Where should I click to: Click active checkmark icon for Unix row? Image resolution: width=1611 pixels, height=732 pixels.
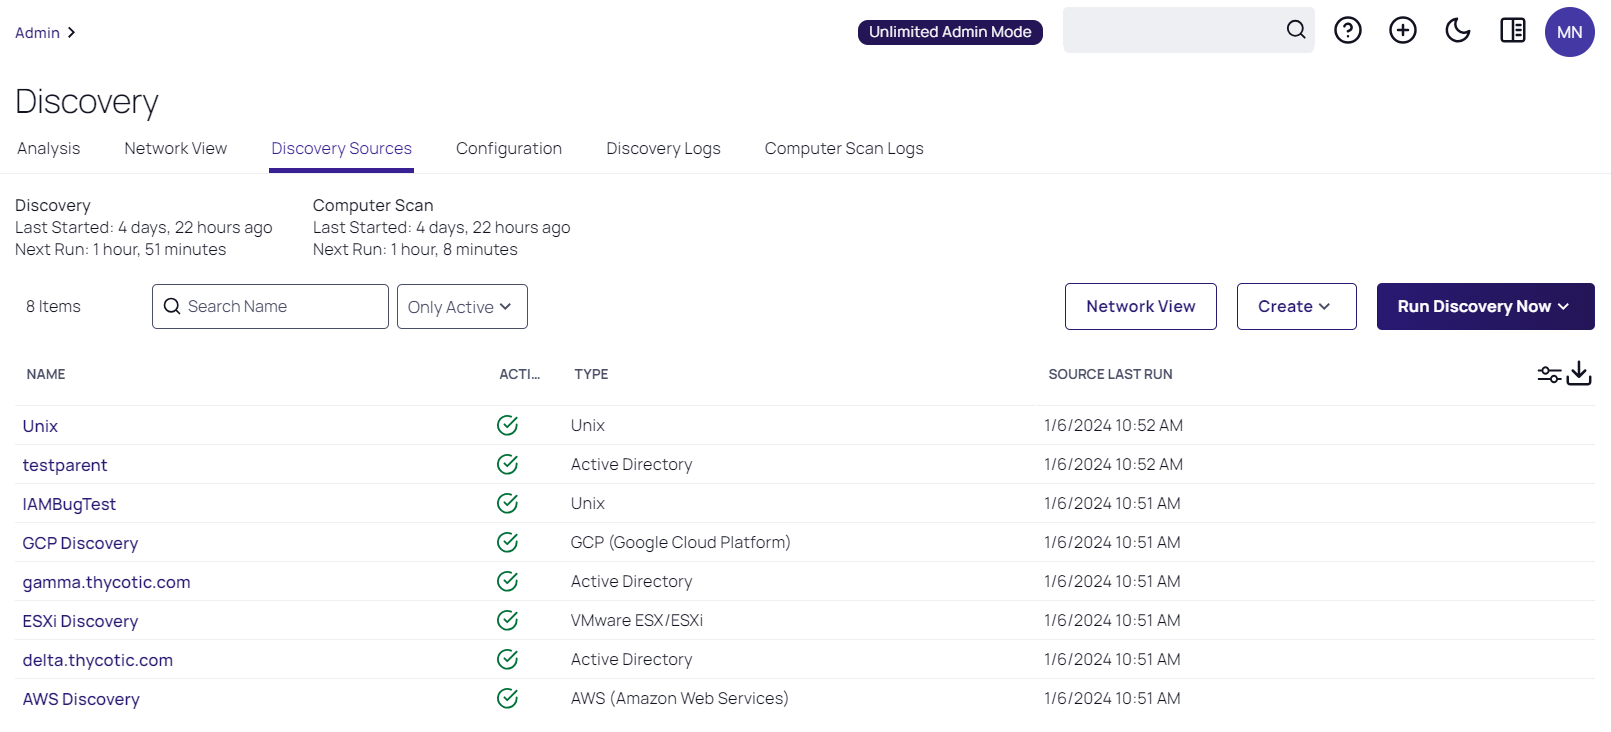507,425
